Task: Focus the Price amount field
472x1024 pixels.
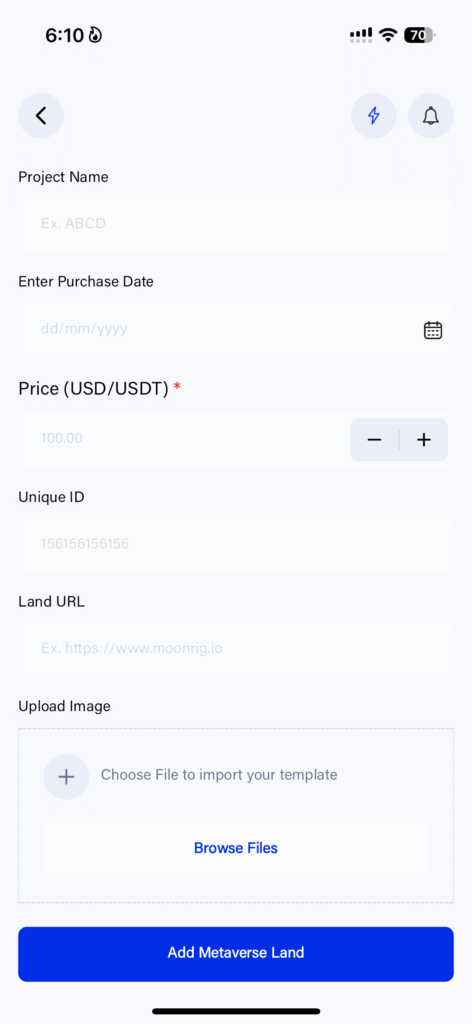Action: [x=183, y=439]
